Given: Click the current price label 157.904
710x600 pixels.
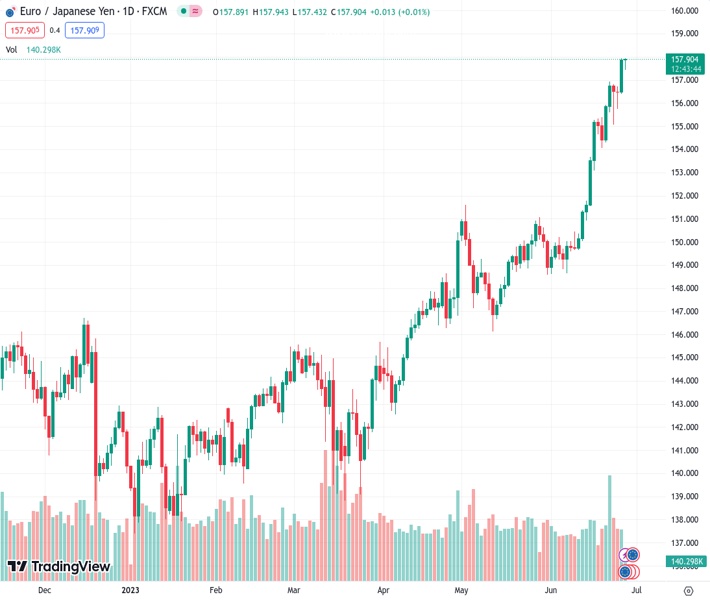Looking at the screenshot, I should (x=684, y=60).
